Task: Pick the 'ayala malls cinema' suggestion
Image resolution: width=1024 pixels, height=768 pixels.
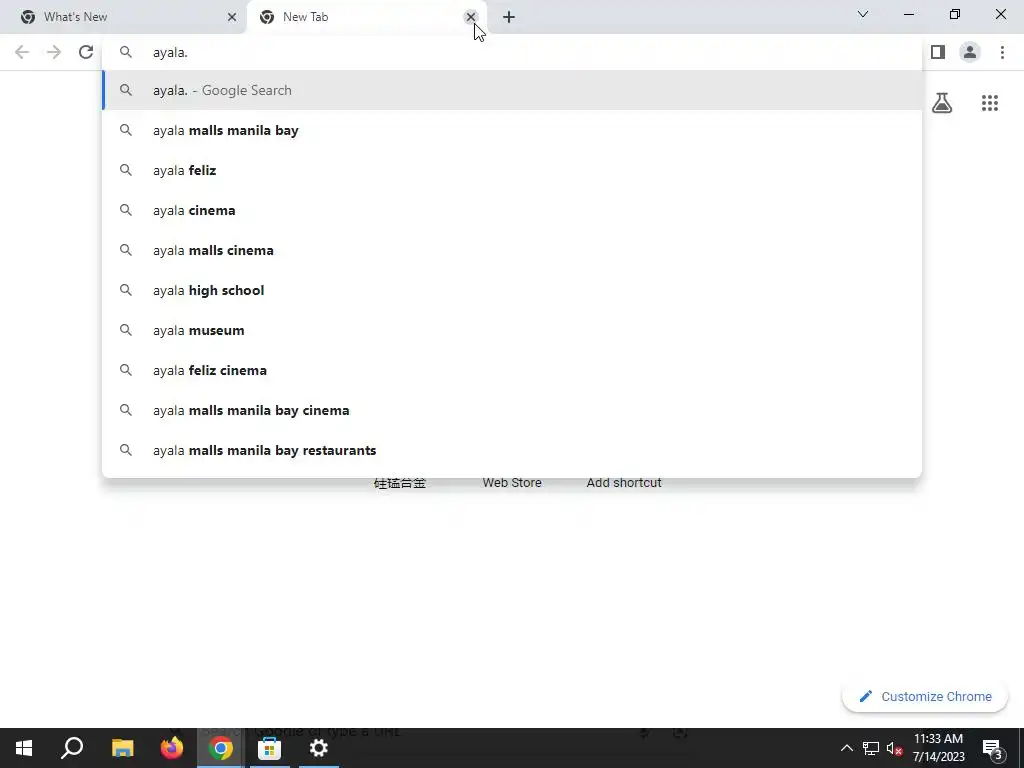Action: 512,250
